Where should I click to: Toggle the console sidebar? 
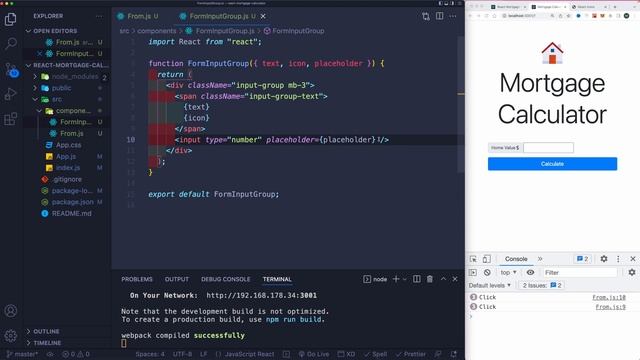pyautogui.click(x=473, y=272)
